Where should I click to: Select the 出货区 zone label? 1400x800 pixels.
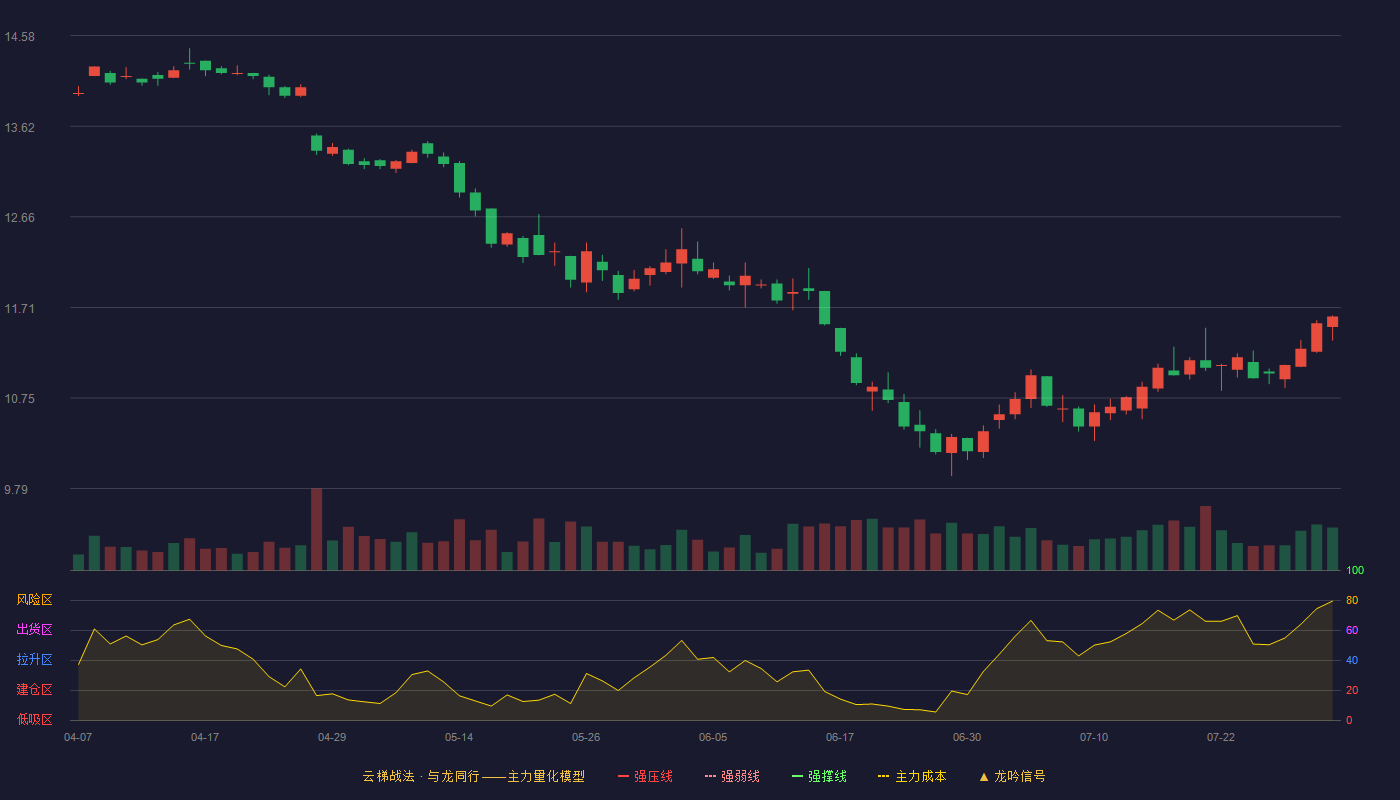point(34,630)
